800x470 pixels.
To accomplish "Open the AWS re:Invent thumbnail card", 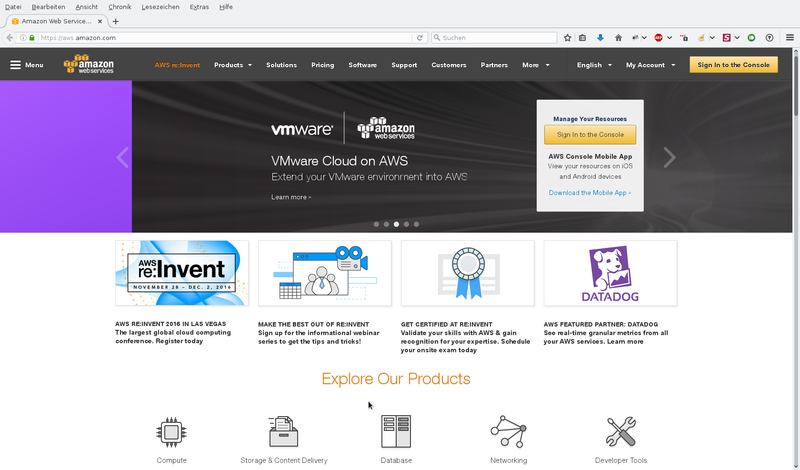I will click(x=182, y=273).
